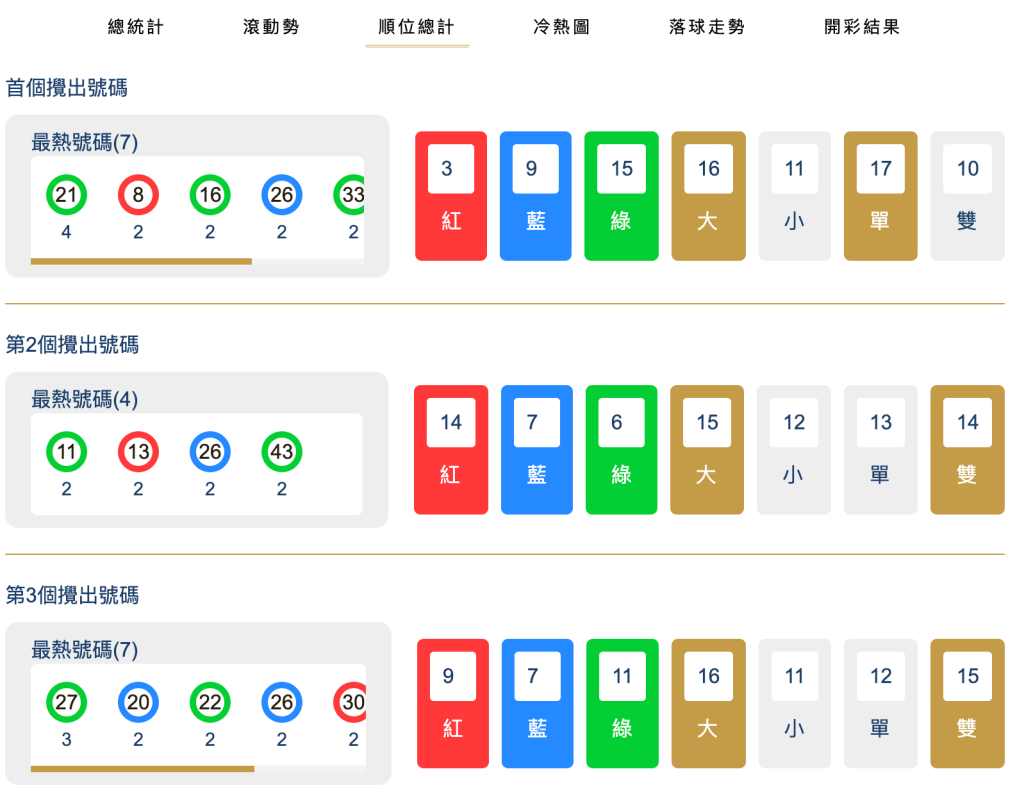The image size is (1024, 792).
Task: Click the 小 card showing 11 in third section
Action: coord(794,703)
